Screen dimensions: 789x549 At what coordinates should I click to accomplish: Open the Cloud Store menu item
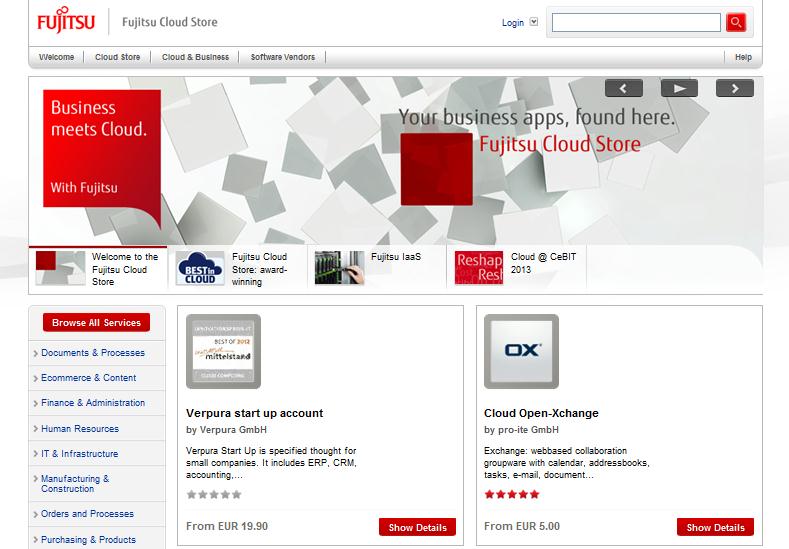118,57
